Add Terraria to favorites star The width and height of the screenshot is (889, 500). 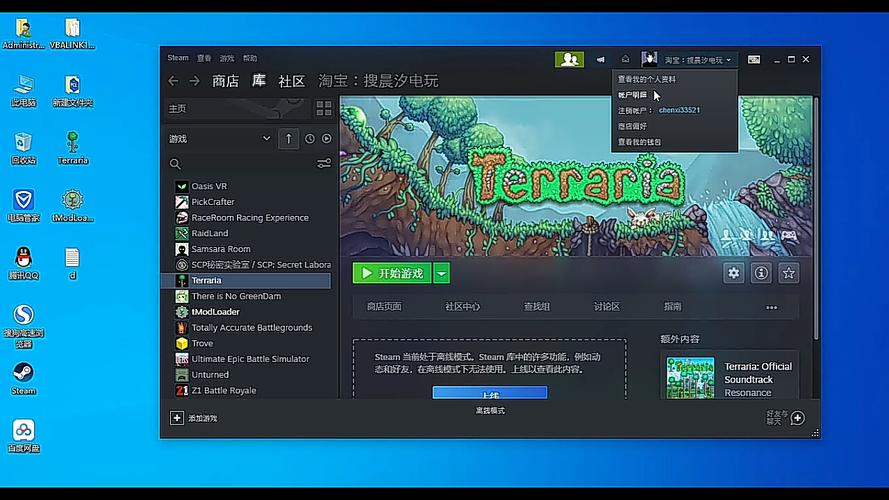tap(789, 273)
